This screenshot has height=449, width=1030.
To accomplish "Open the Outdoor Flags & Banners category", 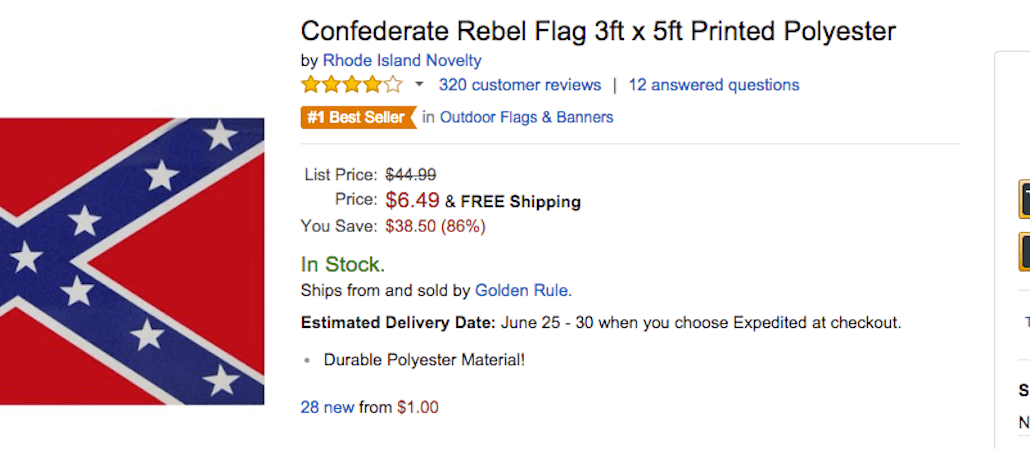I will pos(526,117).
